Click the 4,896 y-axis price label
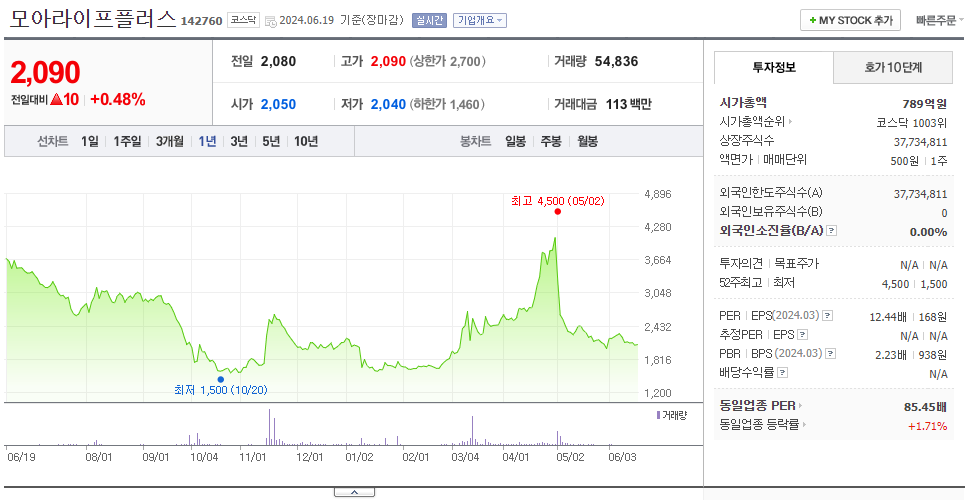 coord(657,194)
